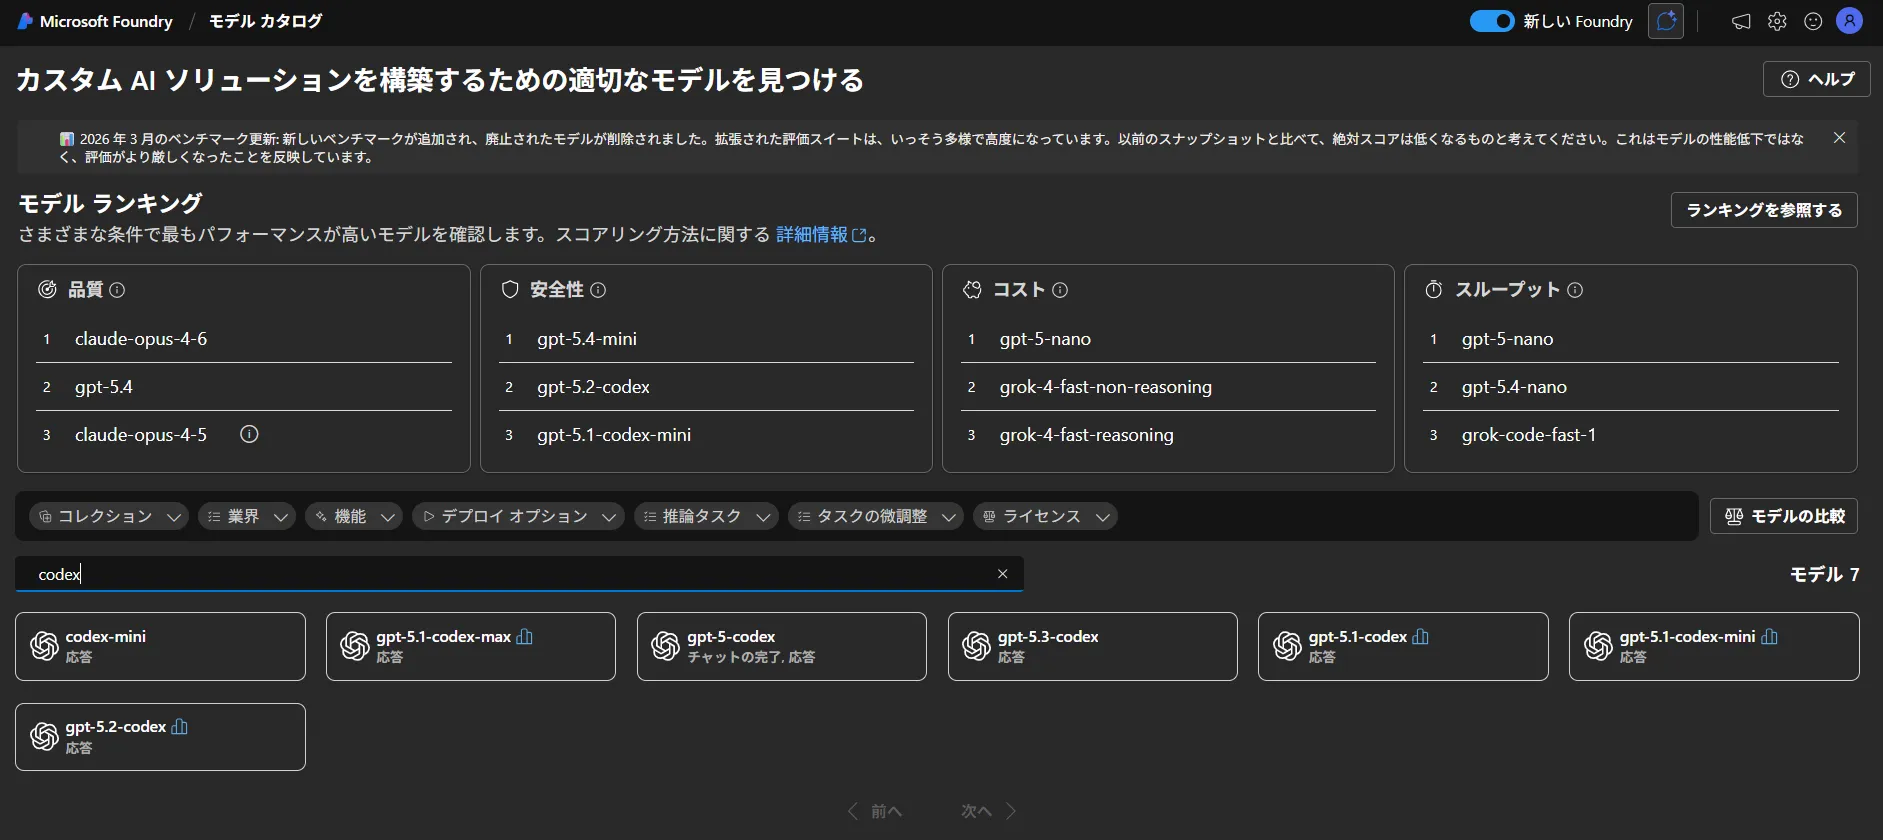Click the feedback smiley icon
Image resolution: width=1883 pixels, height=840 pixels.
tap(1813, 21)
